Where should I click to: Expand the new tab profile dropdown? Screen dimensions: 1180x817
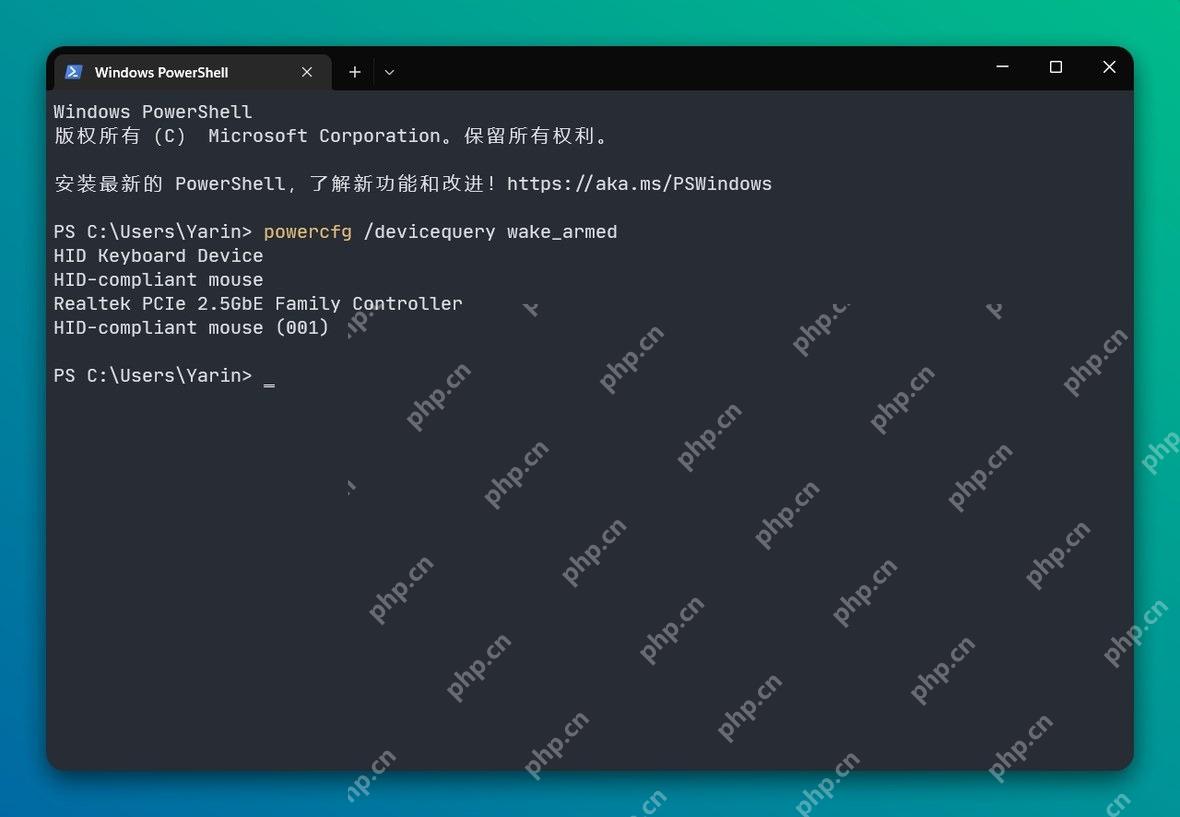tap(389, 72)
